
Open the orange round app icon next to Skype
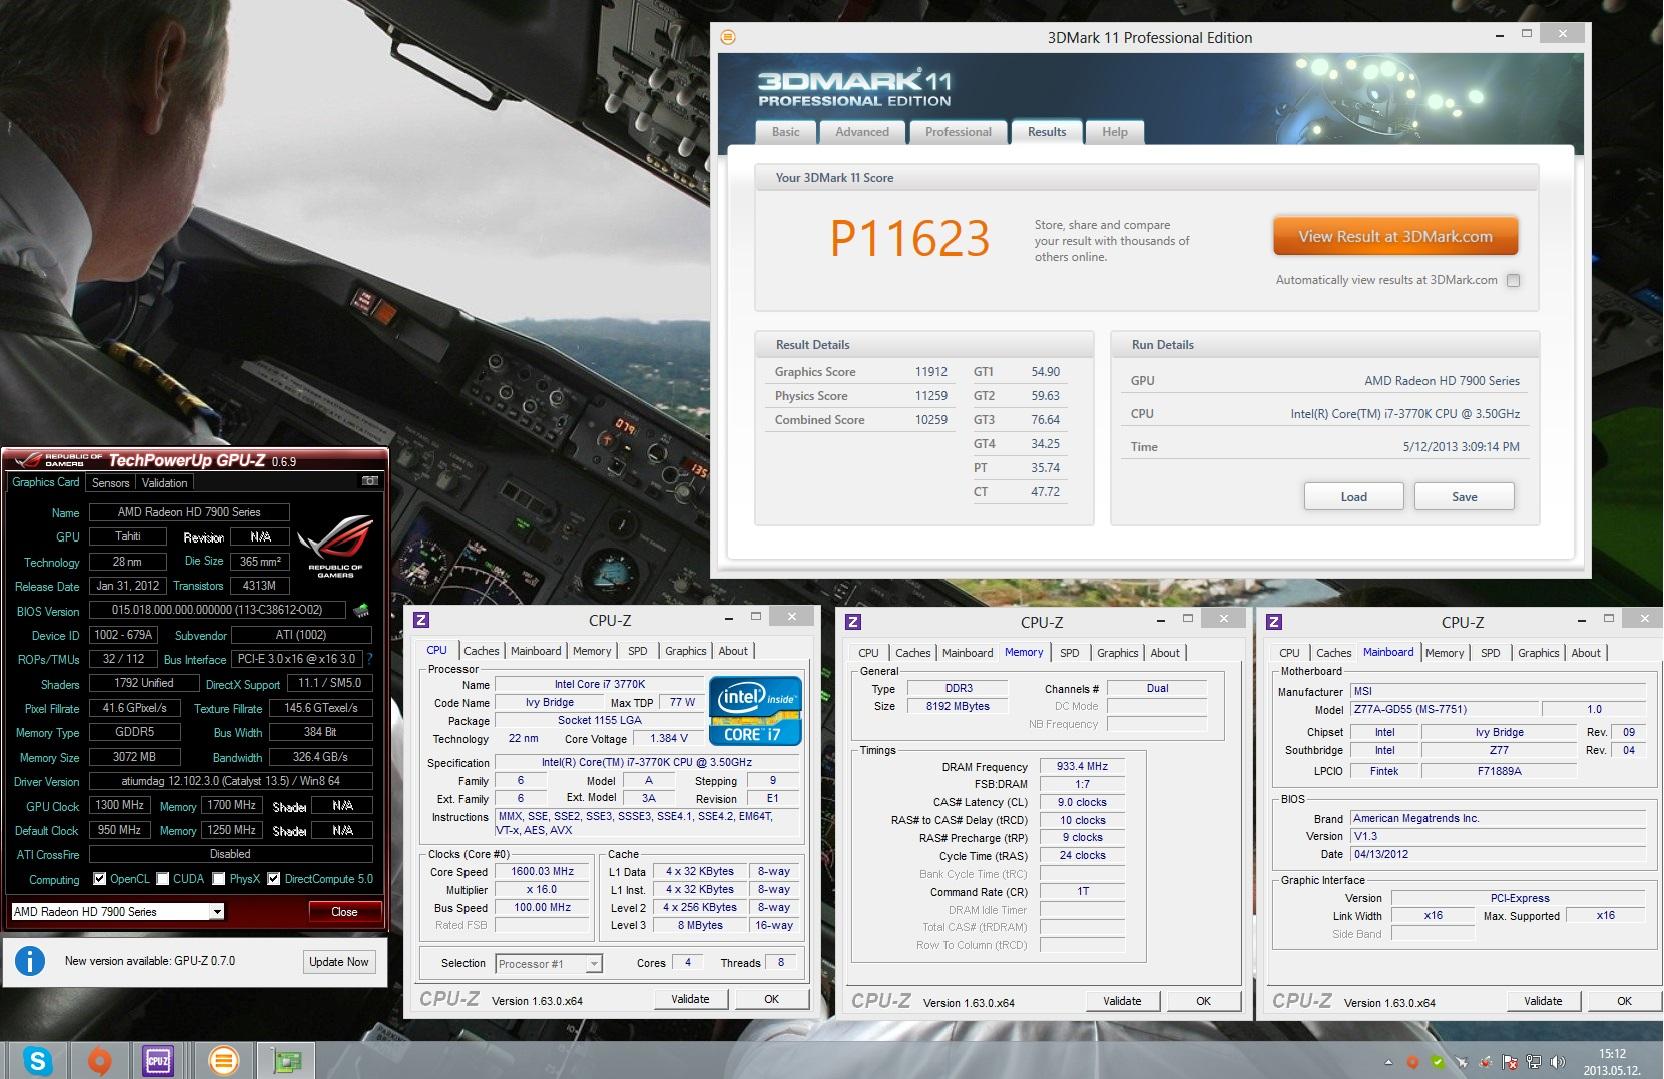tap(99, 1060)
